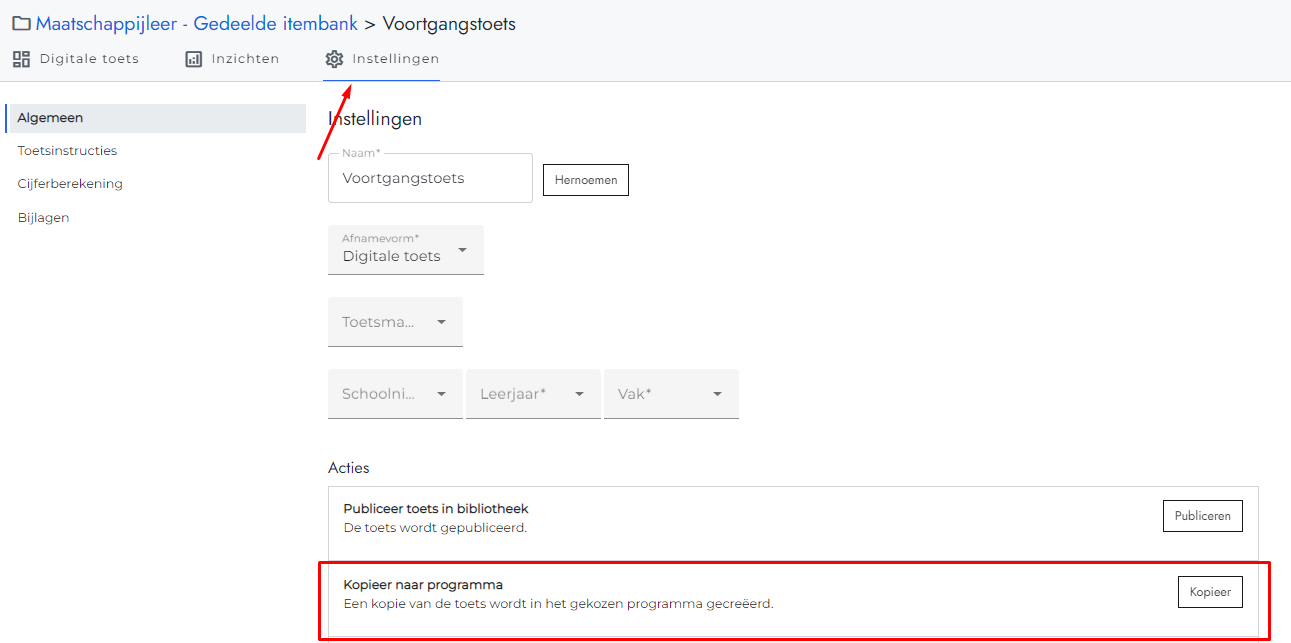Click the Inzichten chart icon
This screenshot has height=643, width=1291.
(194, 59)
